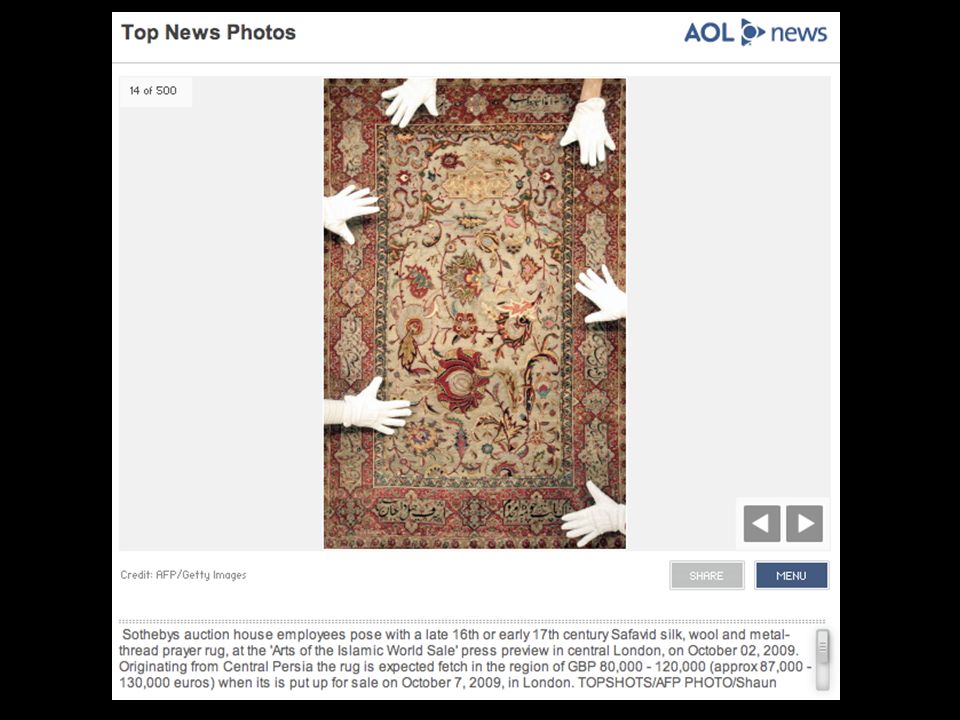Click the gold cartouche near the rug's top
This screenshot has height=720, width=960.
click(474, 183)
